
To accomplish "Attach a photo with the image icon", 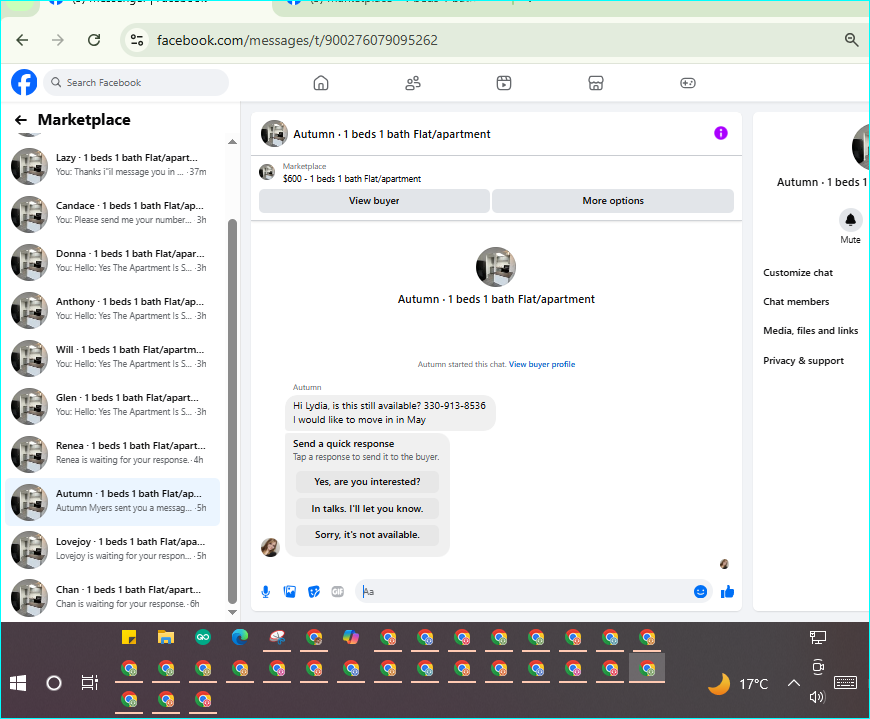I will (x=290, y=592).
